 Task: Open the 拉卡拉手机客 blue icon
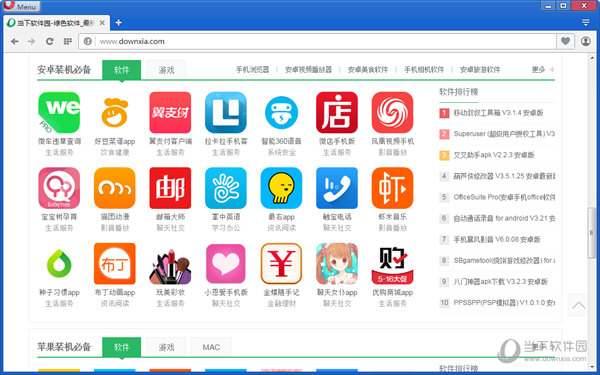pyautogui.click(x=226, y=112)
